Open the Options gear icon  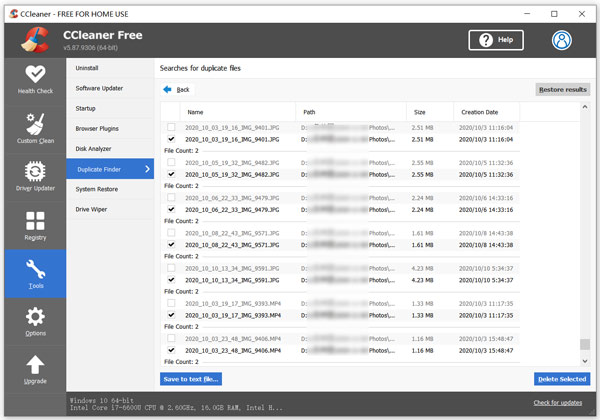[35, 317]
